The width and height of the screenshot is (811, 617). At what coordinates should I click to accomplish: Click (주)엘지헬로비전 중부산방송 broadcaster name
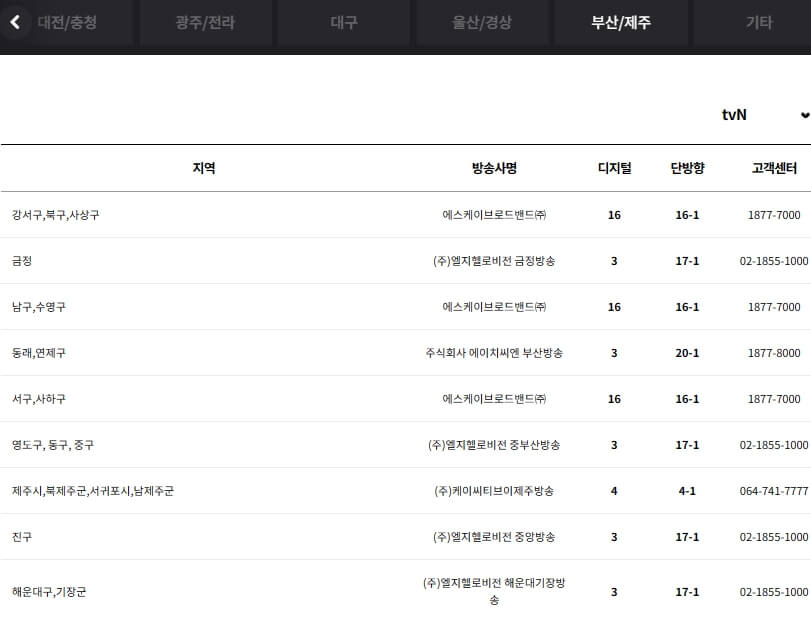(494, 445)
